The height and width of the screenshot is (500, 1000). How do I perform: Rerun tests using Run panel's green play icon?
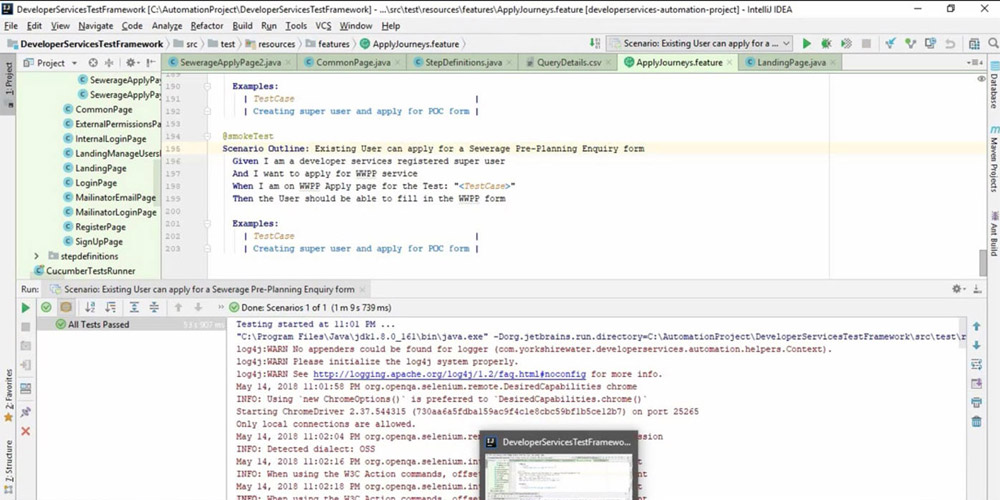click(26, 307)
